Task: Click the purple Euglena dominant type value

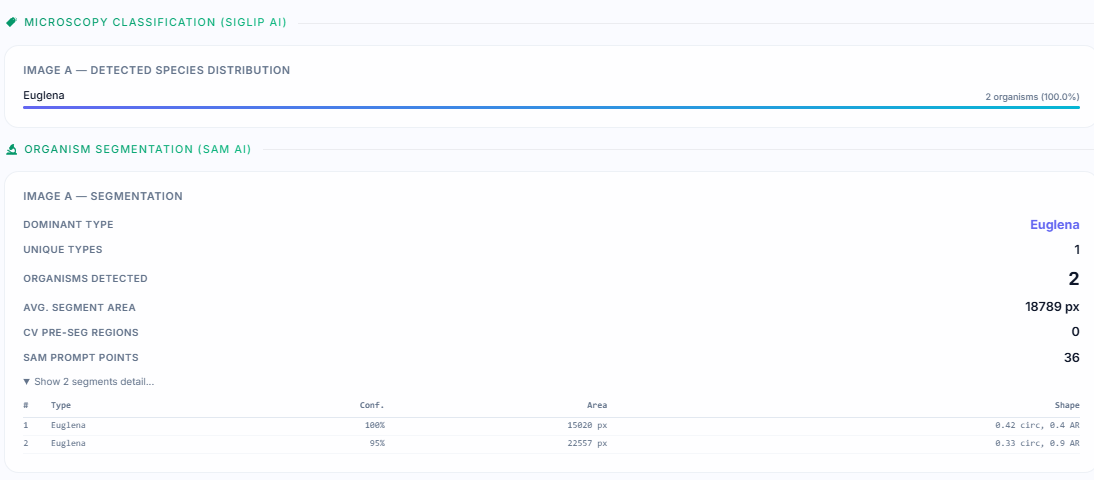Action: point(1054,225)
